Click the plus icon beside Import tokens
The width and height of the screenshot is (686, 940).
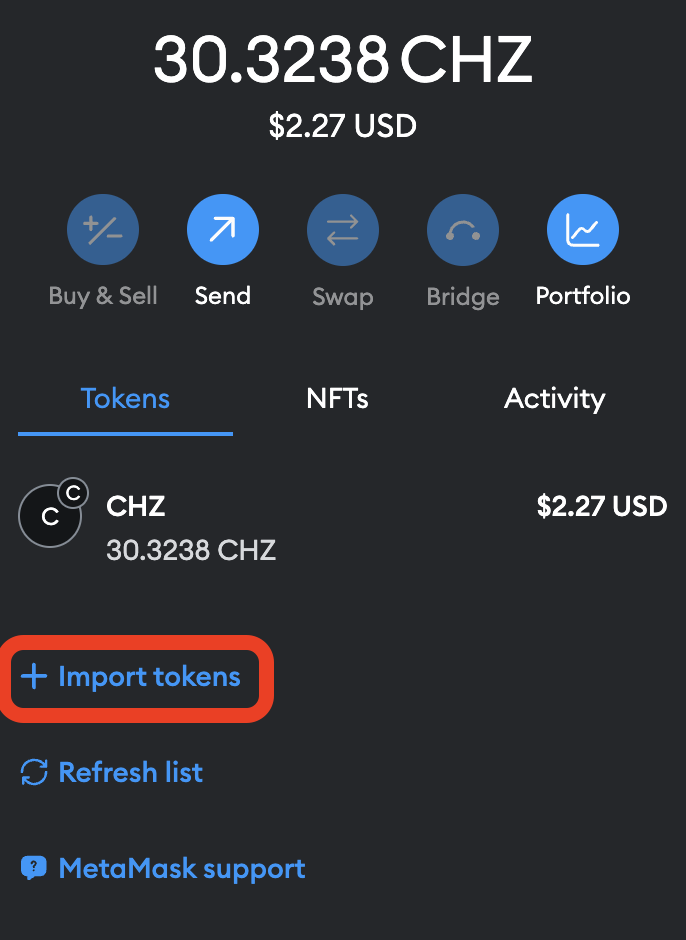pyautogui.click(x=34, y=677)
